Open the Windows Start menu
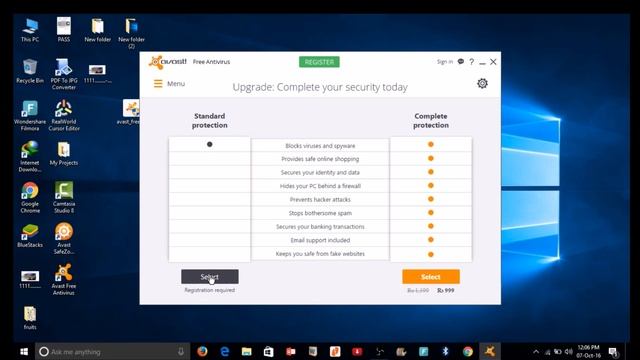The height and width of the screenshot is (360, 640). tap(24, 351)
